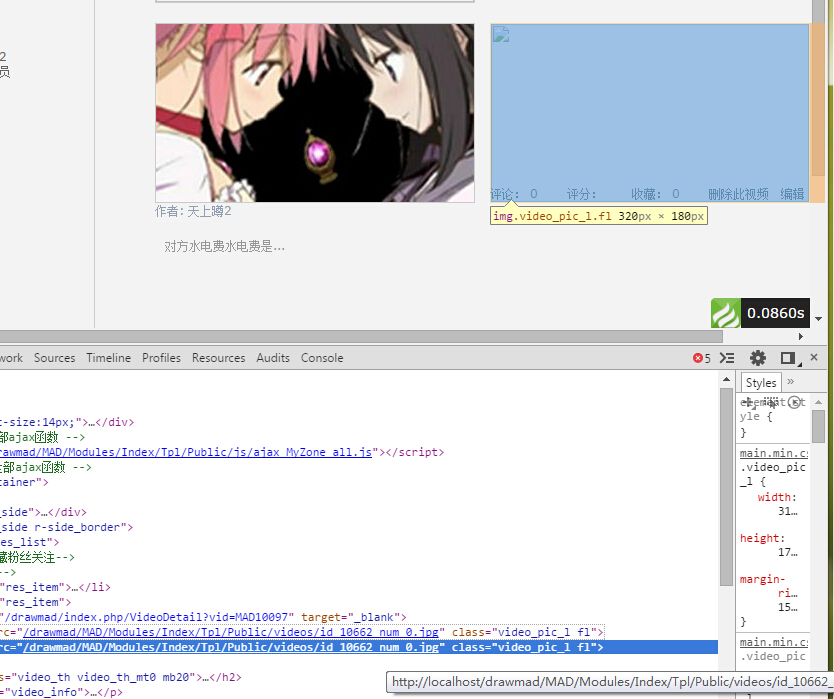834x699 pixels.
Task: Close the DevTools panel
Action: click(x=814, y=357)
